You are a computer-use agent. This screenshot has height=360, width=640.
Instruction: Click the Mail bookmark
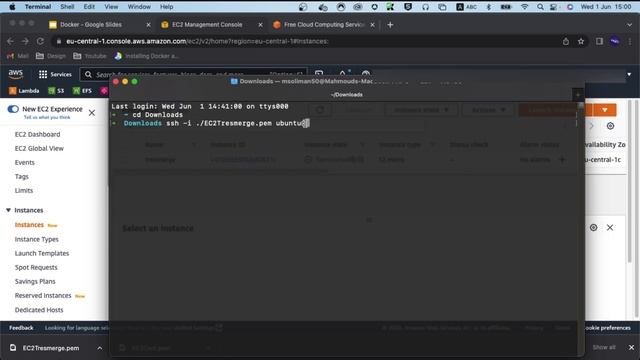[18, 56]
